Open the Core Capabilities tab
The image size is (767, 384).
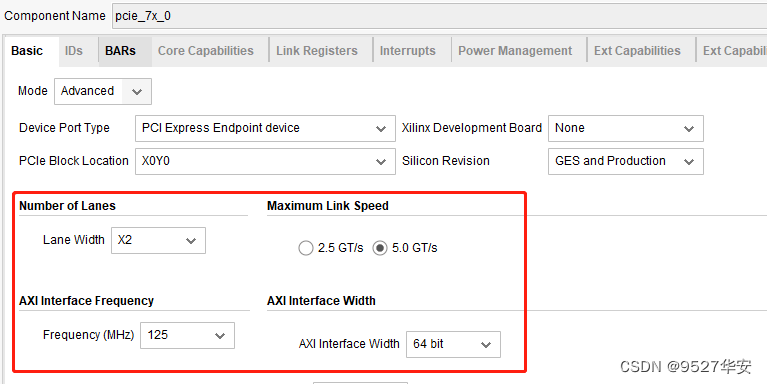[206, 51]
